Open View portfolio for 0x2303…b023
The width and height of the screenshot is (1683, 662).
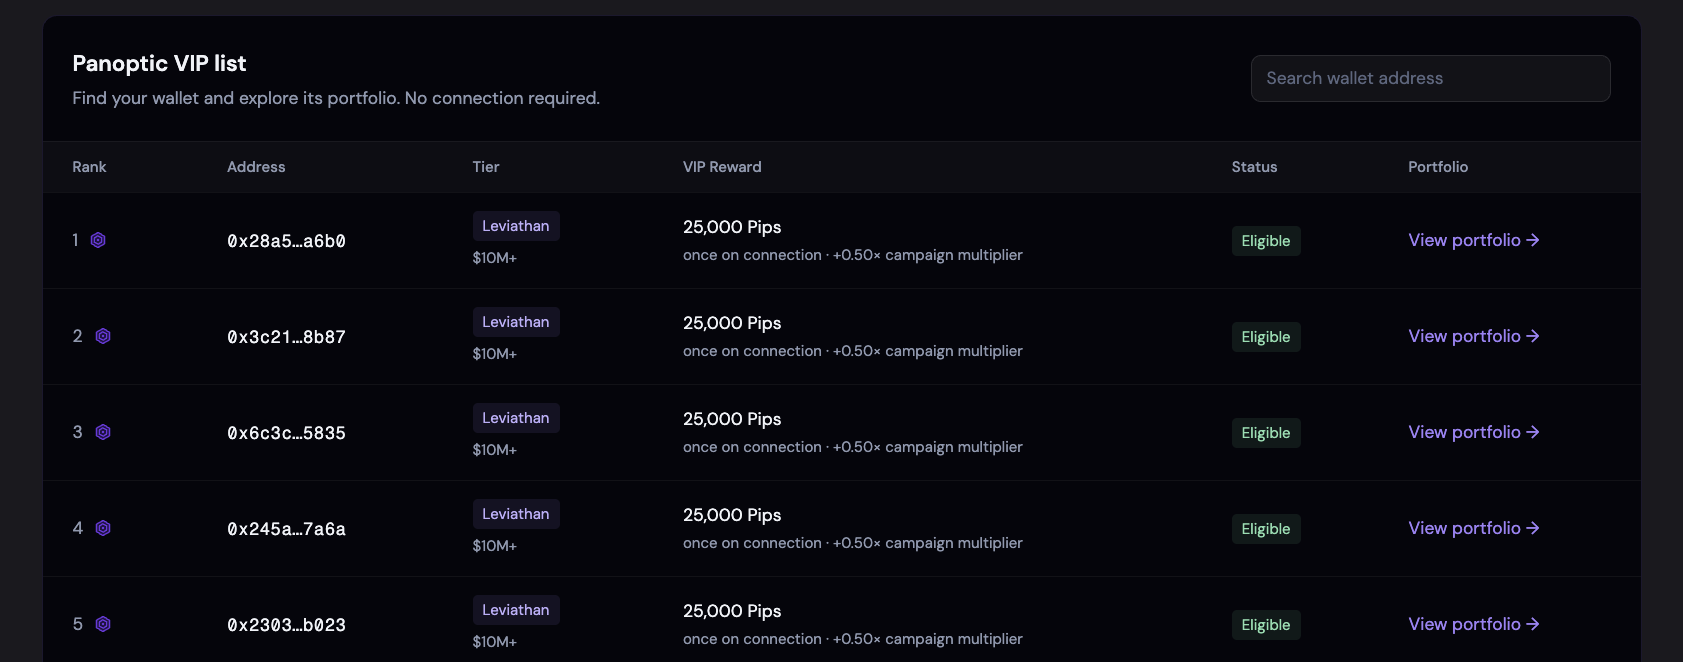[x=1473, y=624]
